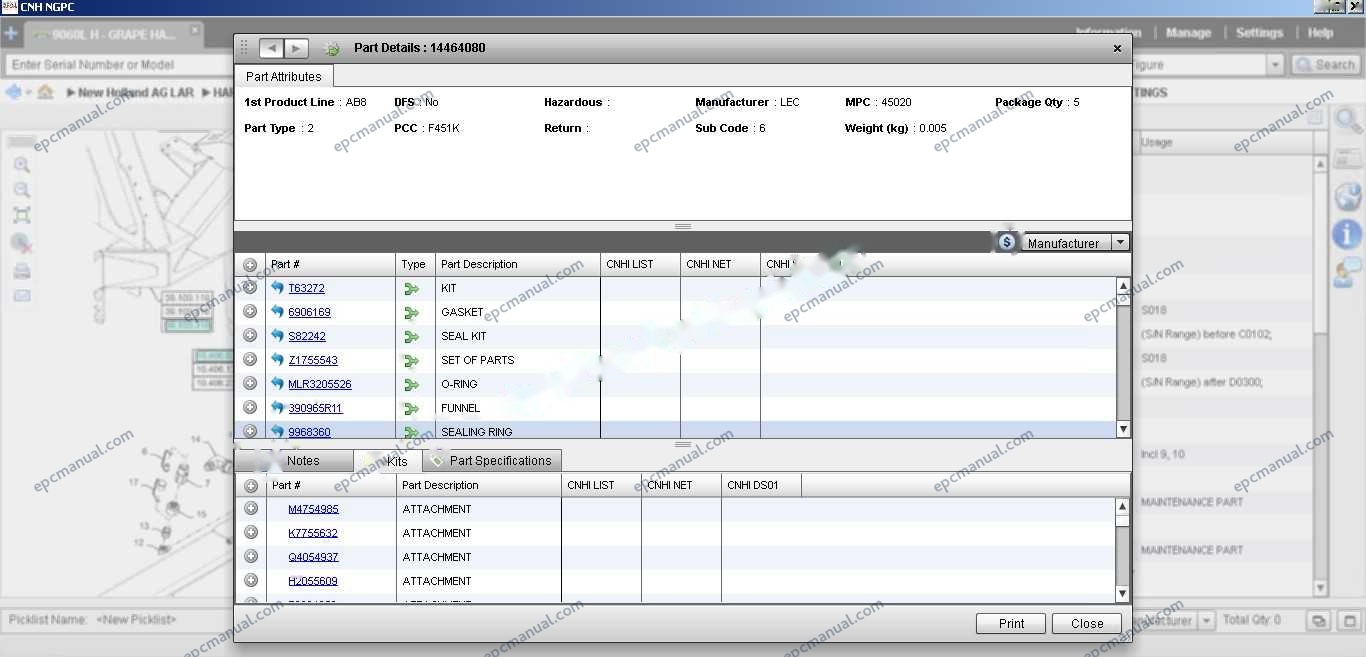Click green type arrow in FUNNEL row
The width and height of the screenshot is (1366, 657).
(x=411, y=409)
